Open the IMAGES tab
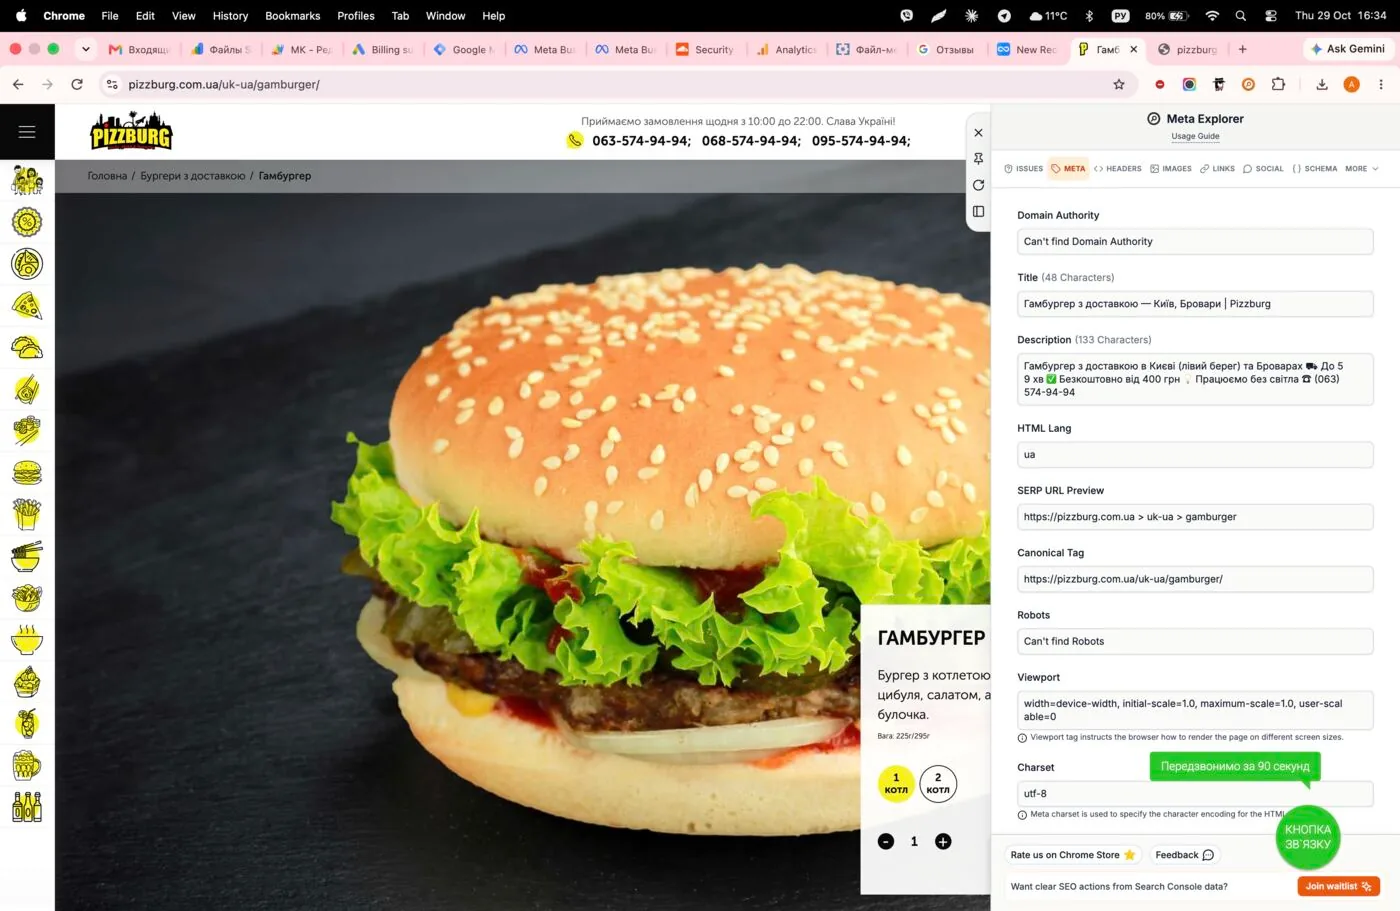1400x911 pixels. click(1171, 169)
